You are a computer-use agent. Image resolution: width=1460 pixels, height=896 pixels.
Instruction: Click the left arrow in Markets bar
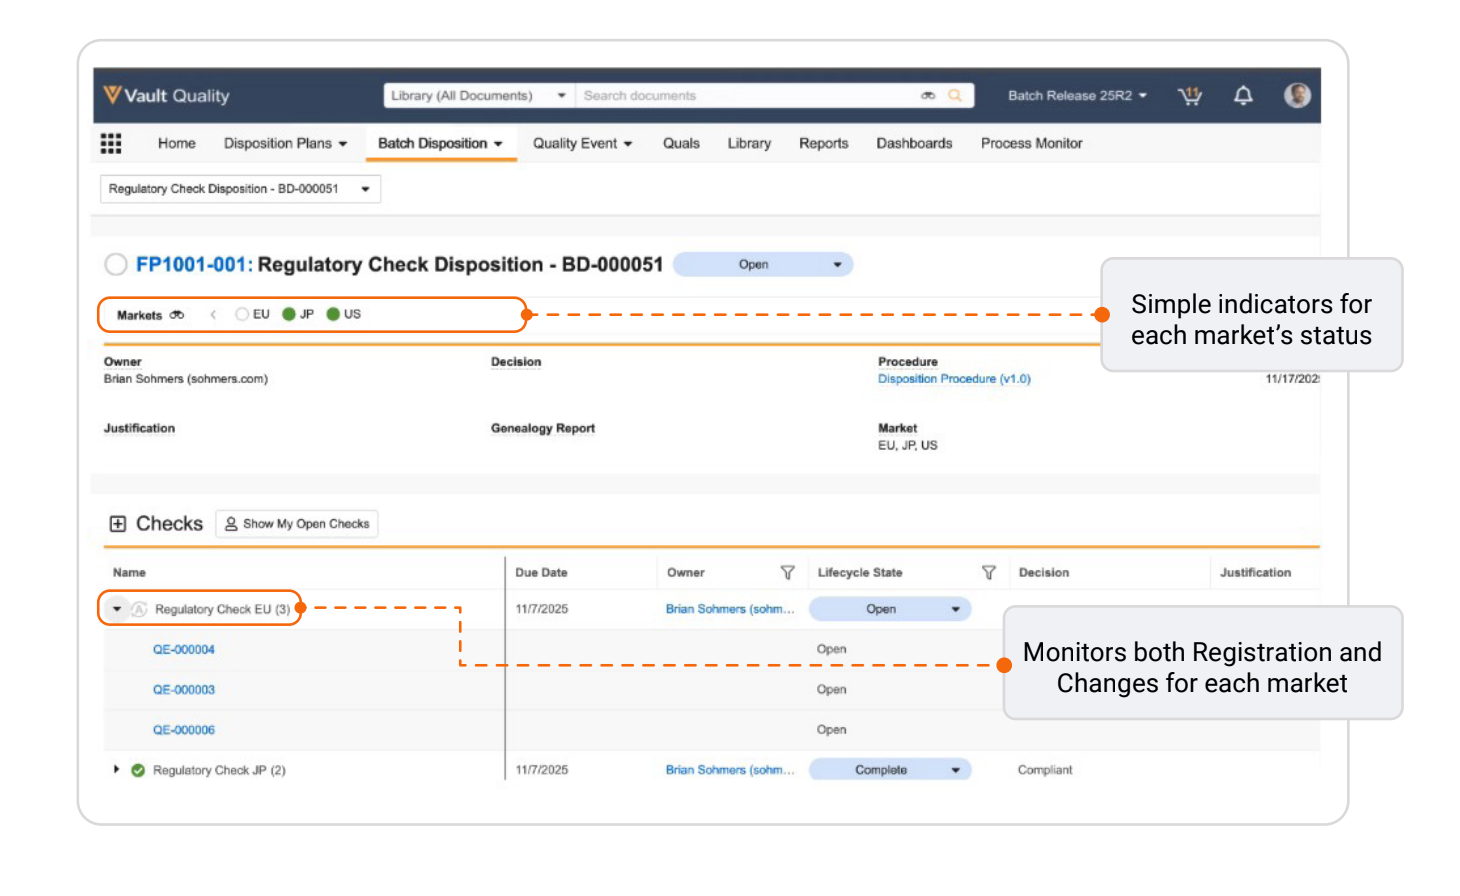click(213, 314)
